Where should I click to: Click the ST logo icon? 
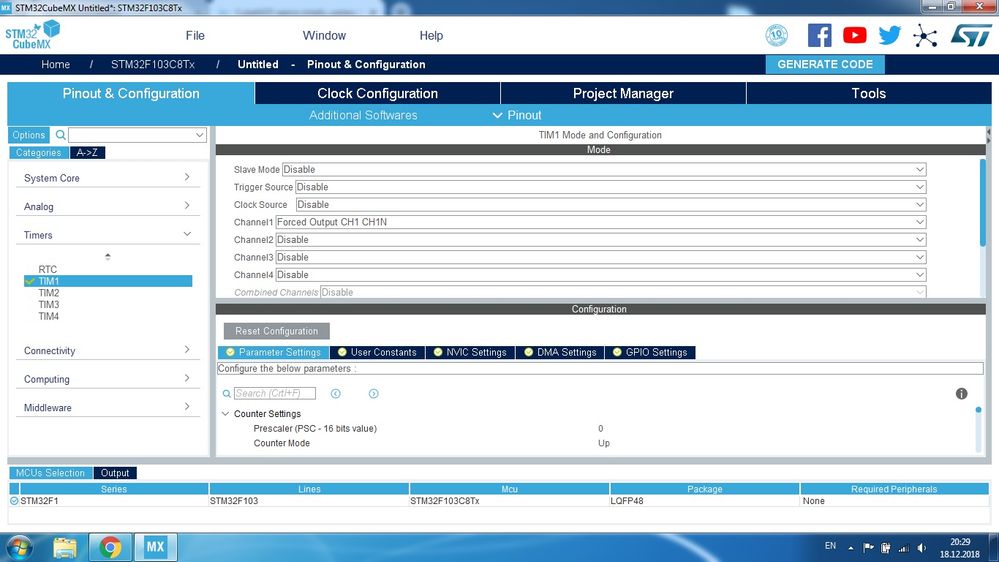click(971, 35)
